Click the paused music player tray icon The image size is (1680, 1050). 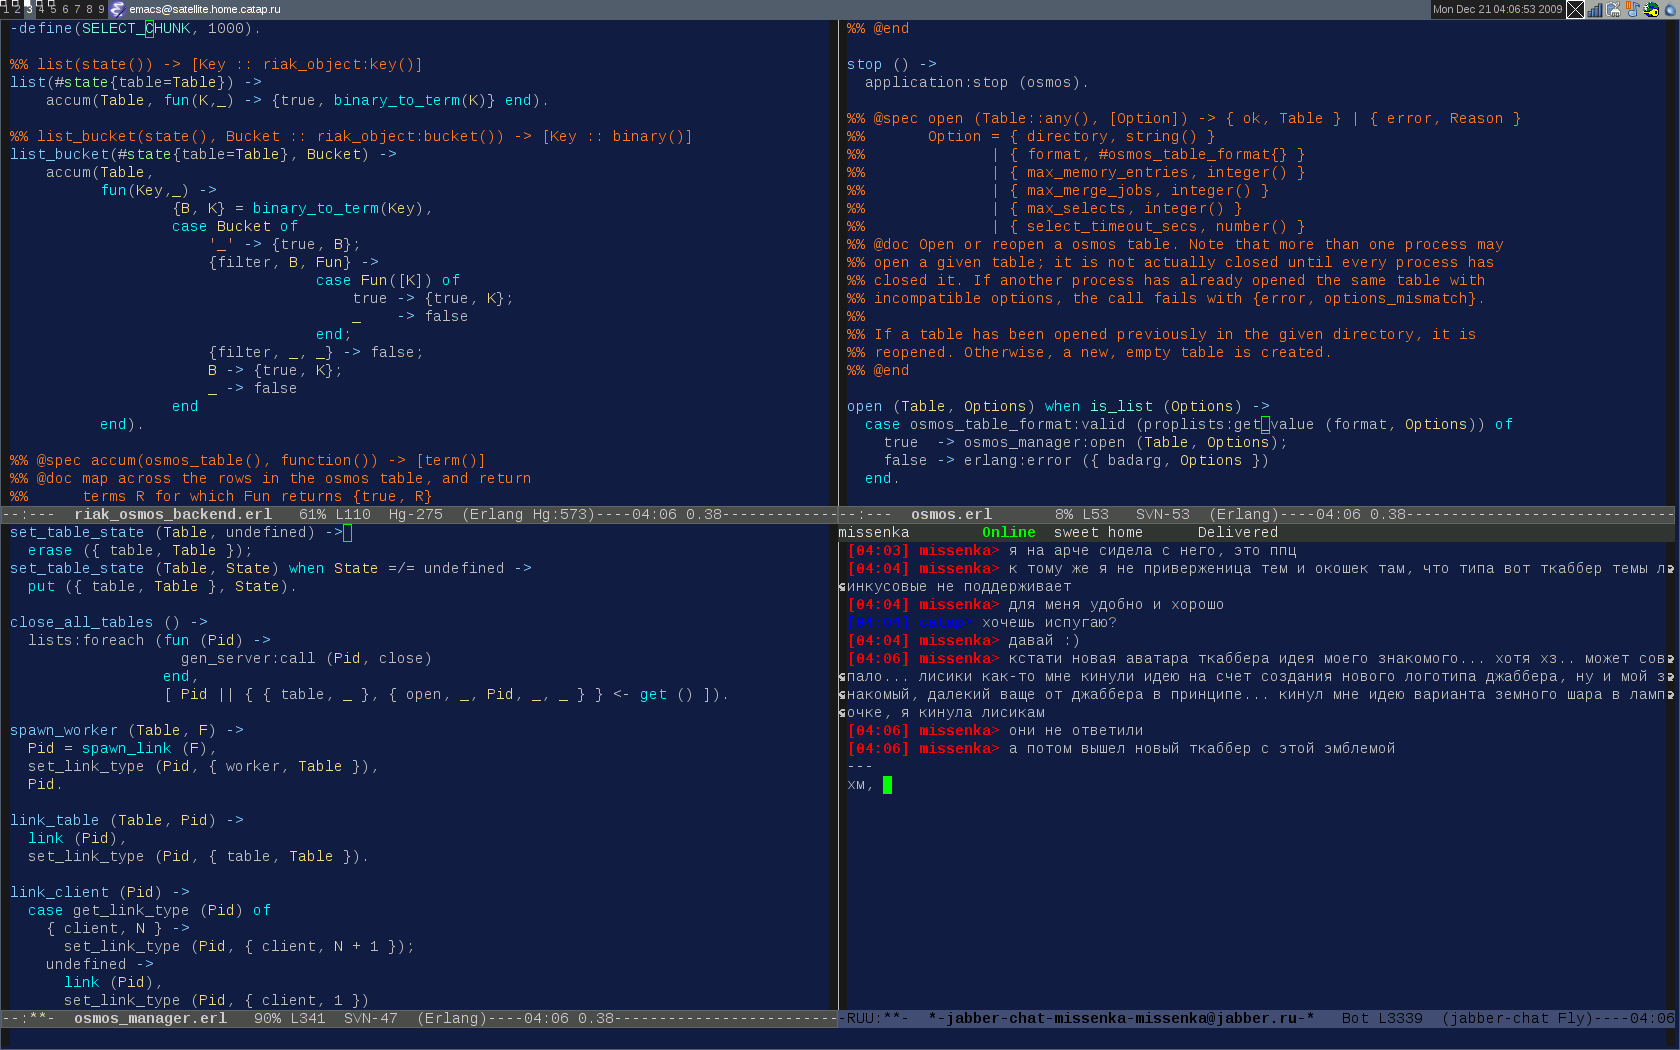point(1633,9)
